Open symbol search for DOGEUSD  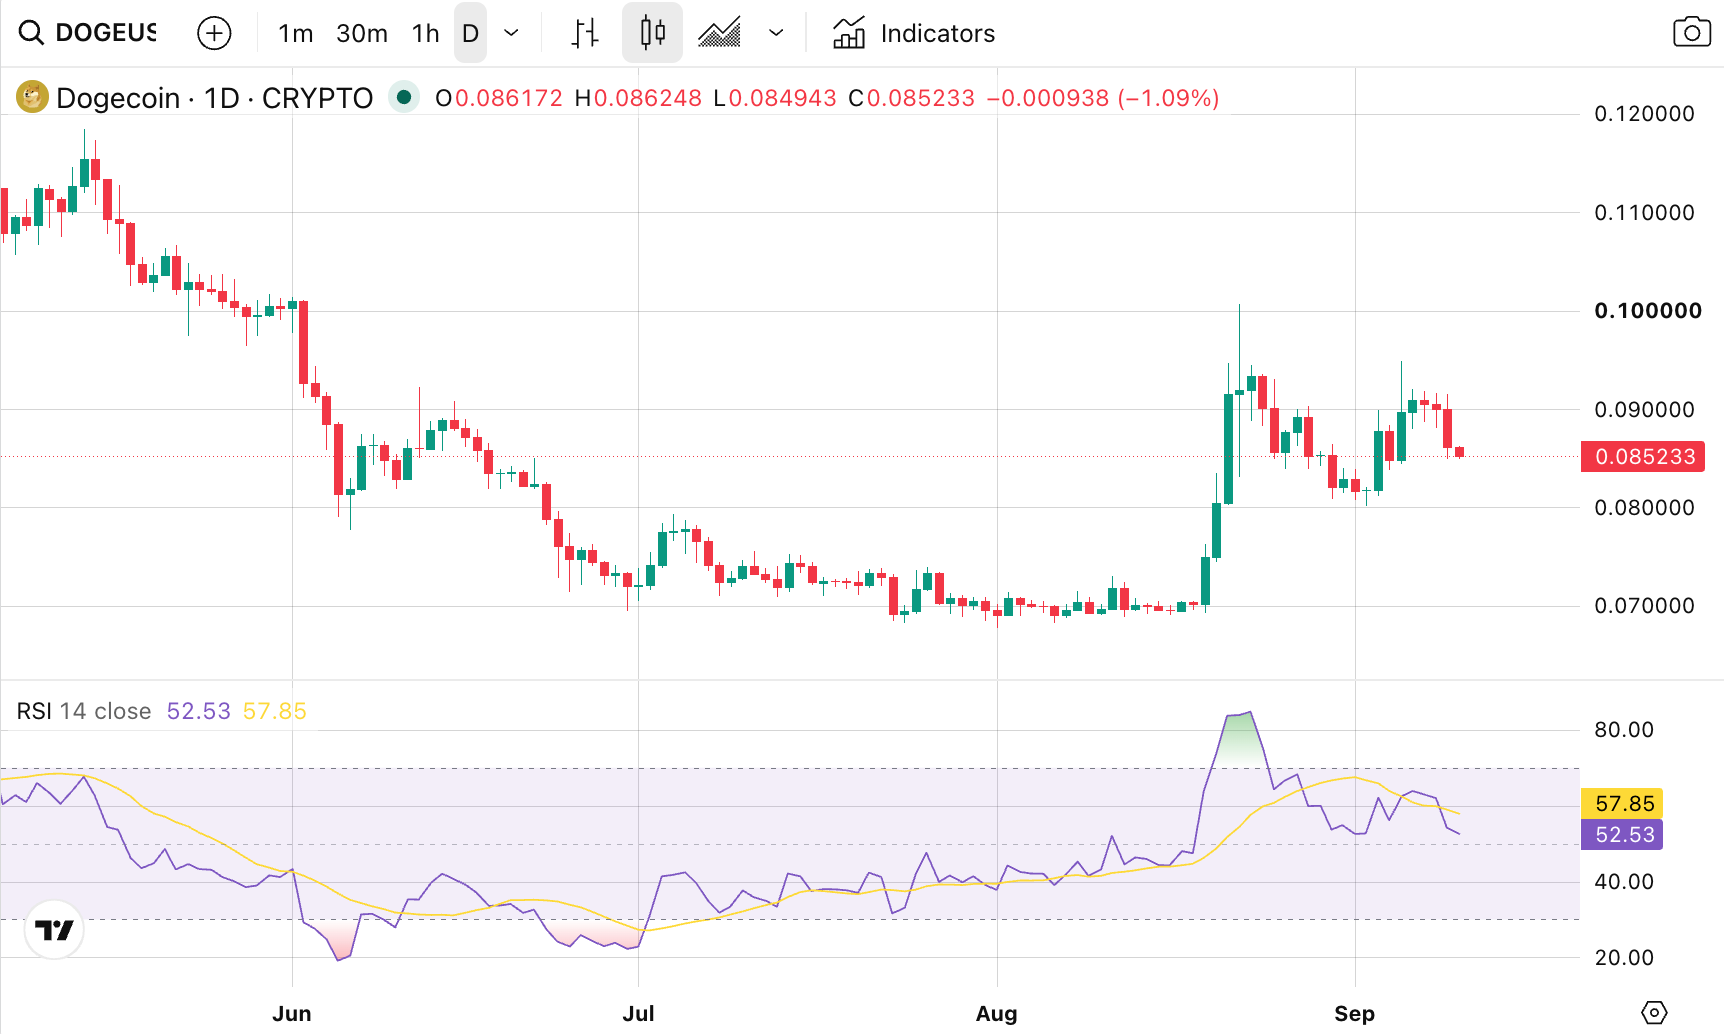[x=88, y=33]
